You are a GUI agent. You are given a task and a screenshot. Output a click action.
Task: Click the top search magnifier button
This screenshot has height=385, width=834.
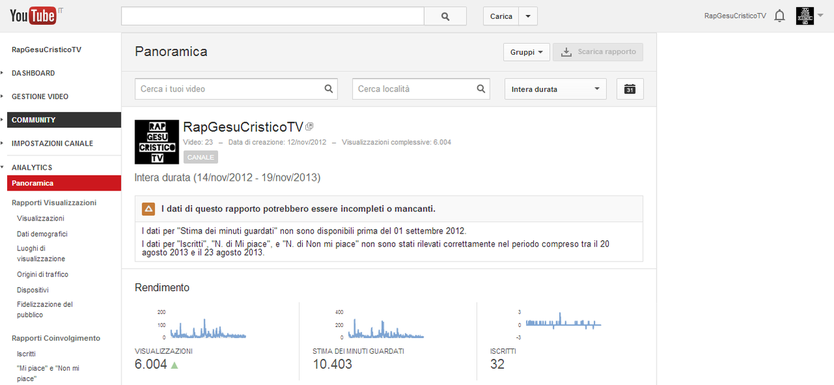pyautogui.click(x=445, y=16)
